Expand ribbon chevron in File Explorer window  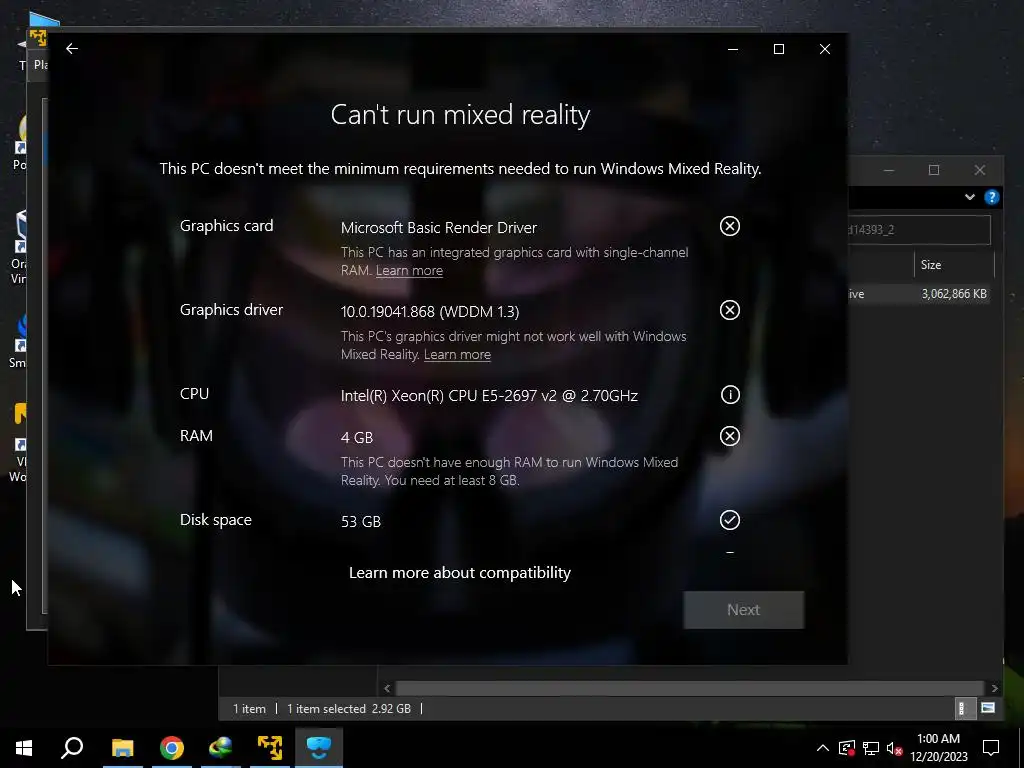coord(970,197)
